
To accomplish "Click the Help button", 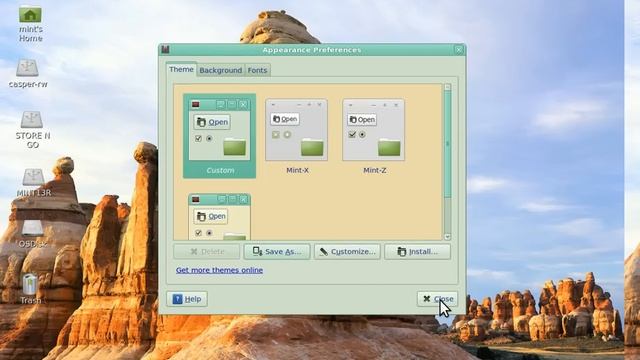I will [187, 299].
